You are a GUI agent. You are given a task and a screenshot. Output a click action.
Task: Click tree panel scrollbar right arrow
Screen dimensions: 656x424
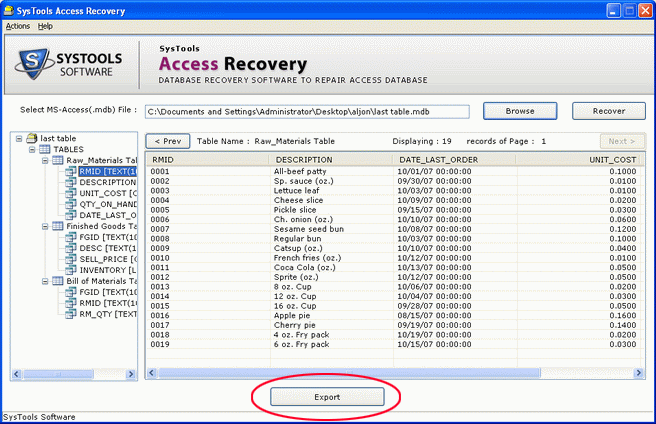tap(131, 374)
